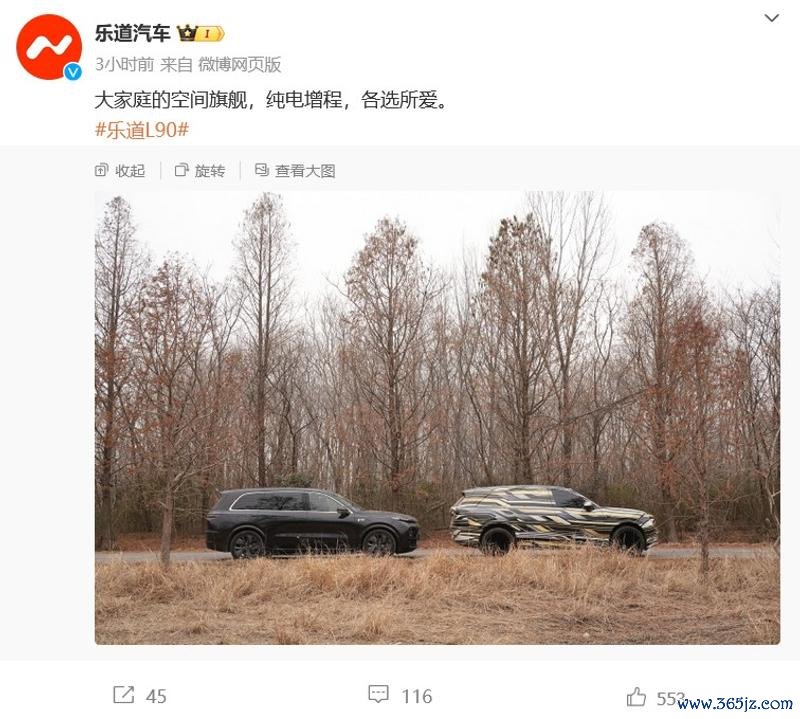Open the 乐道汽车 account name link

point(132,34)
